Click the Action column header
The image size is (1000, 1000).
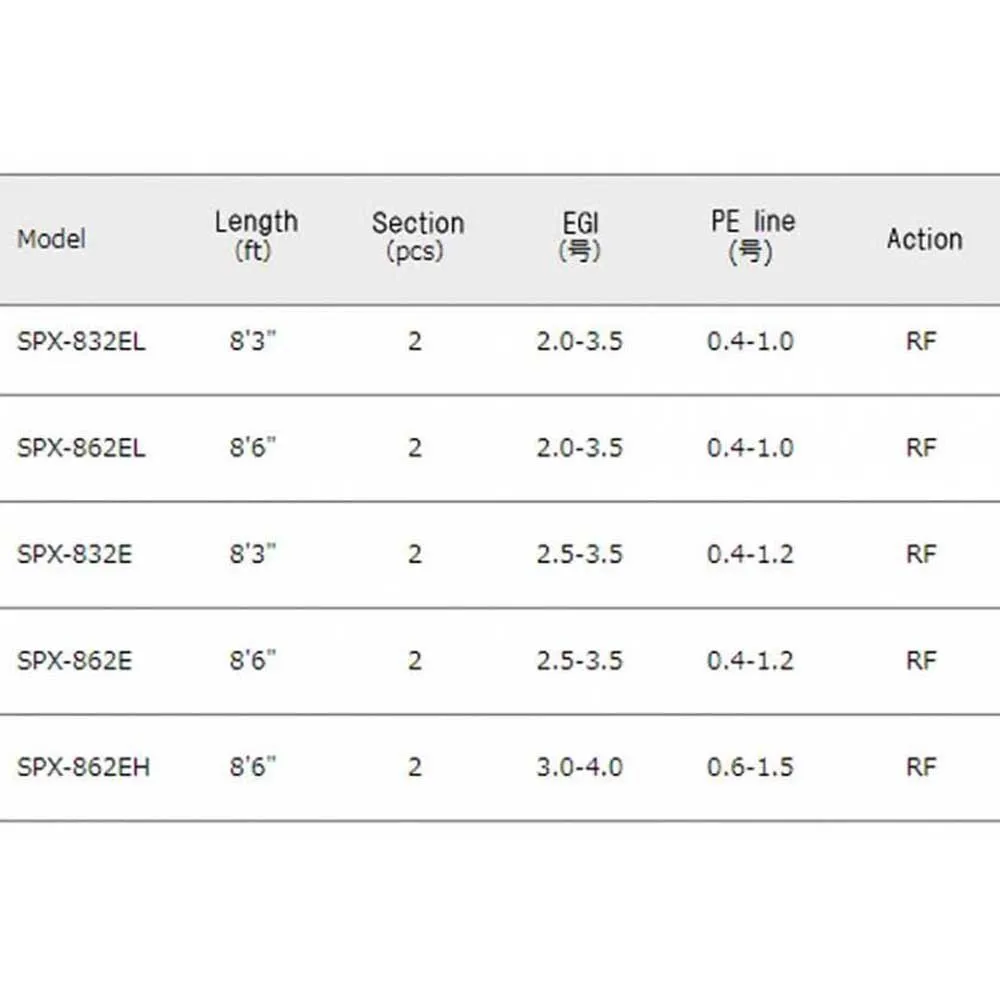[923, 240]
